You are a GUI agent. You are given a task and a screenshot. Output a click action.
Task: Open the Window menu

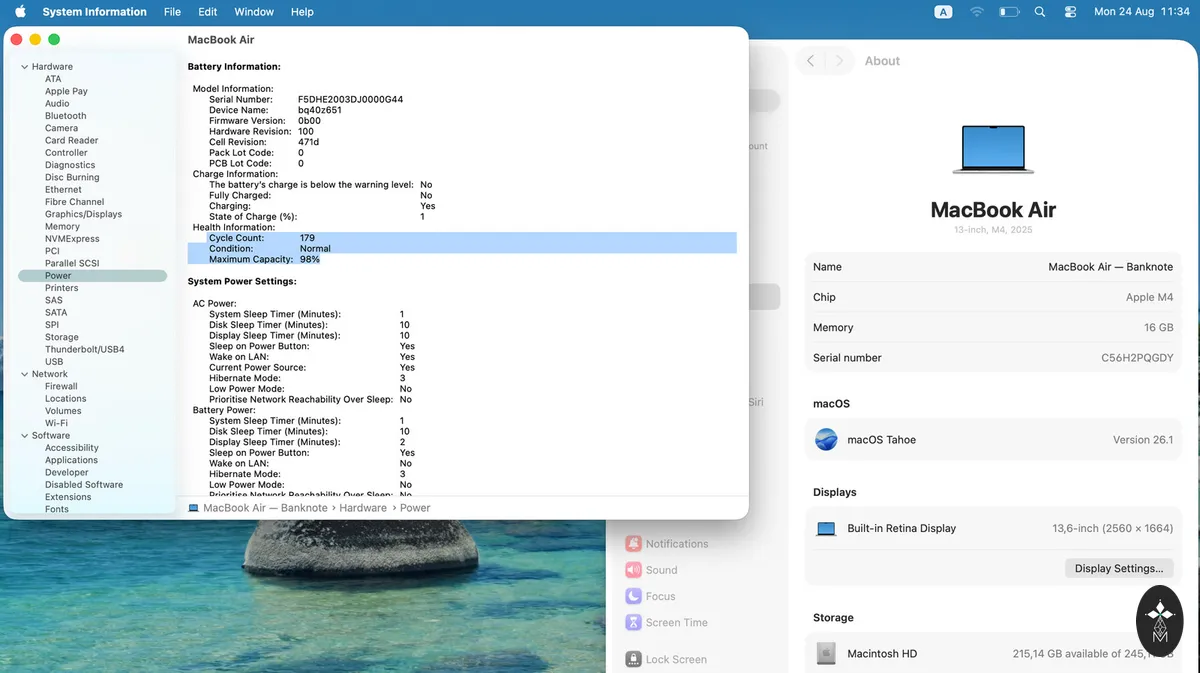coord(254,12)
